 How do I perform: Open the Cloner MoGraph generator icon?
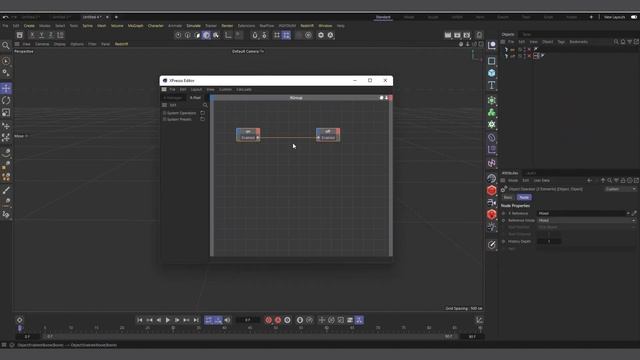pos(491,112)
